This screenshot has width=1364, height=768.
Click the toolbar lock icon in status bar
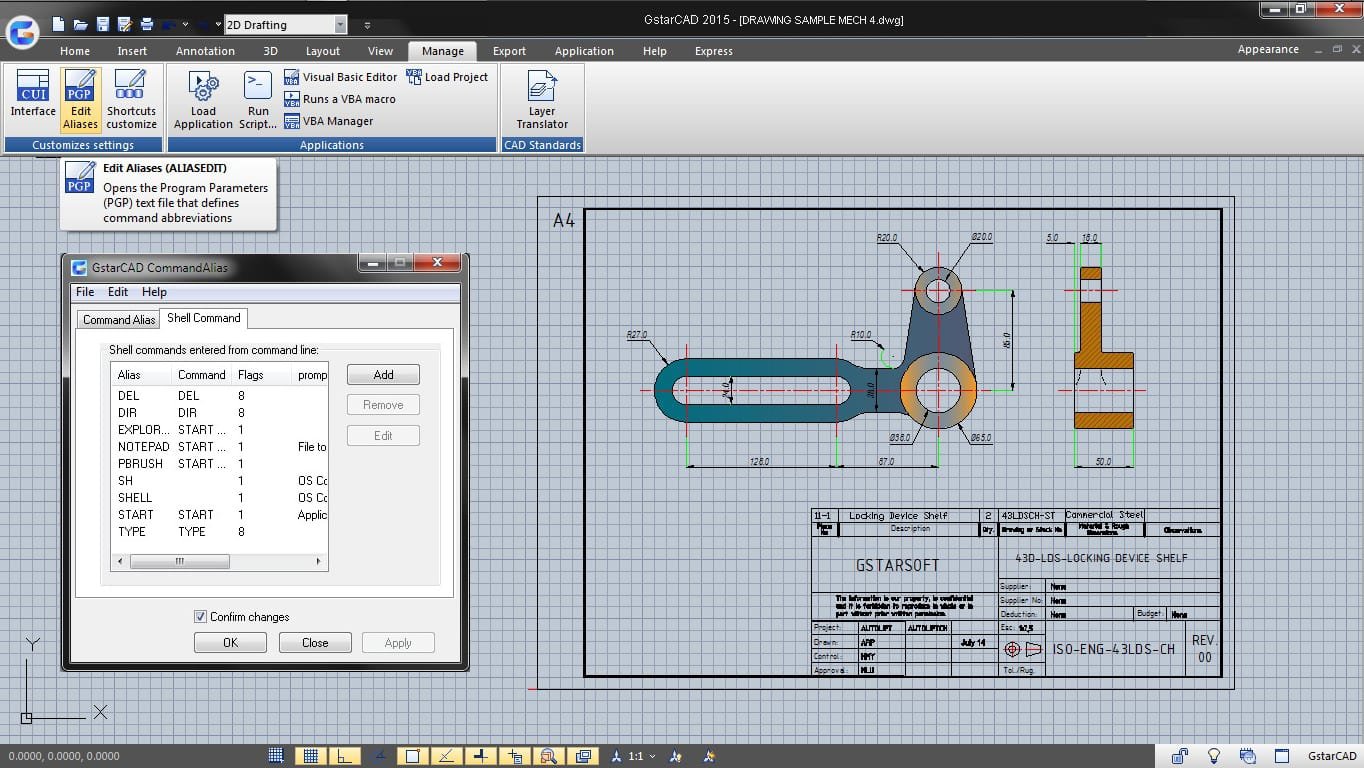click(x=1180, y=756)
